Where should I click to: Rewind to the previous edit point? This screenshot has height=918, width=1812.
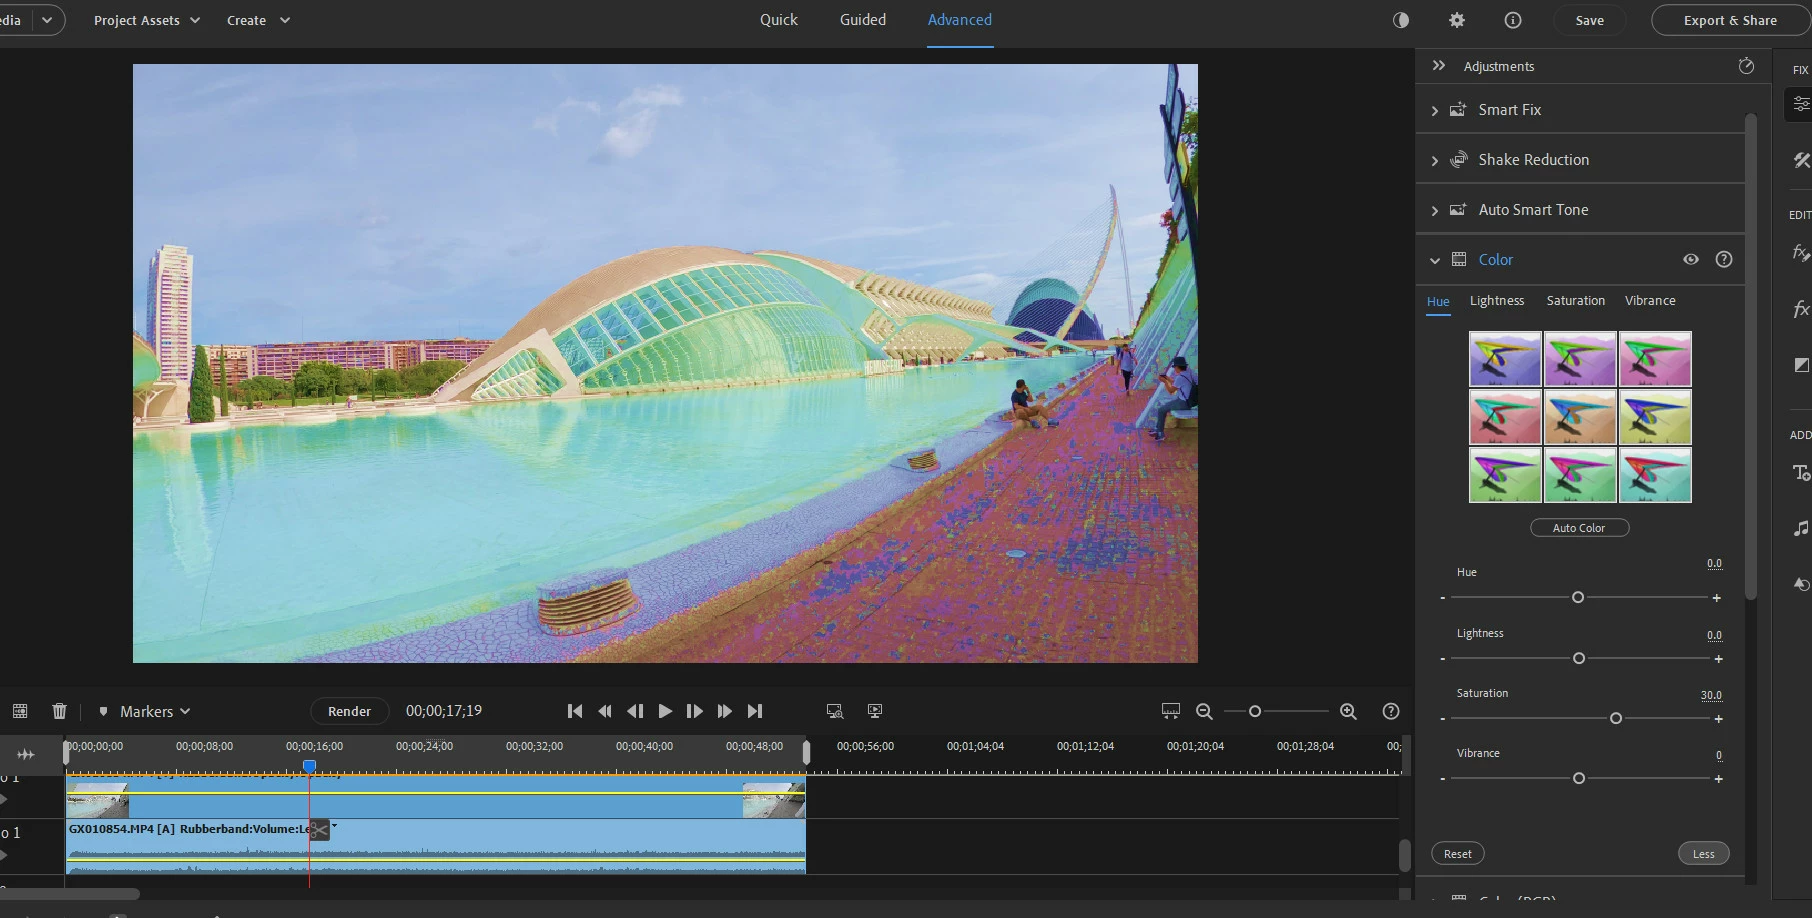point(605,711)
